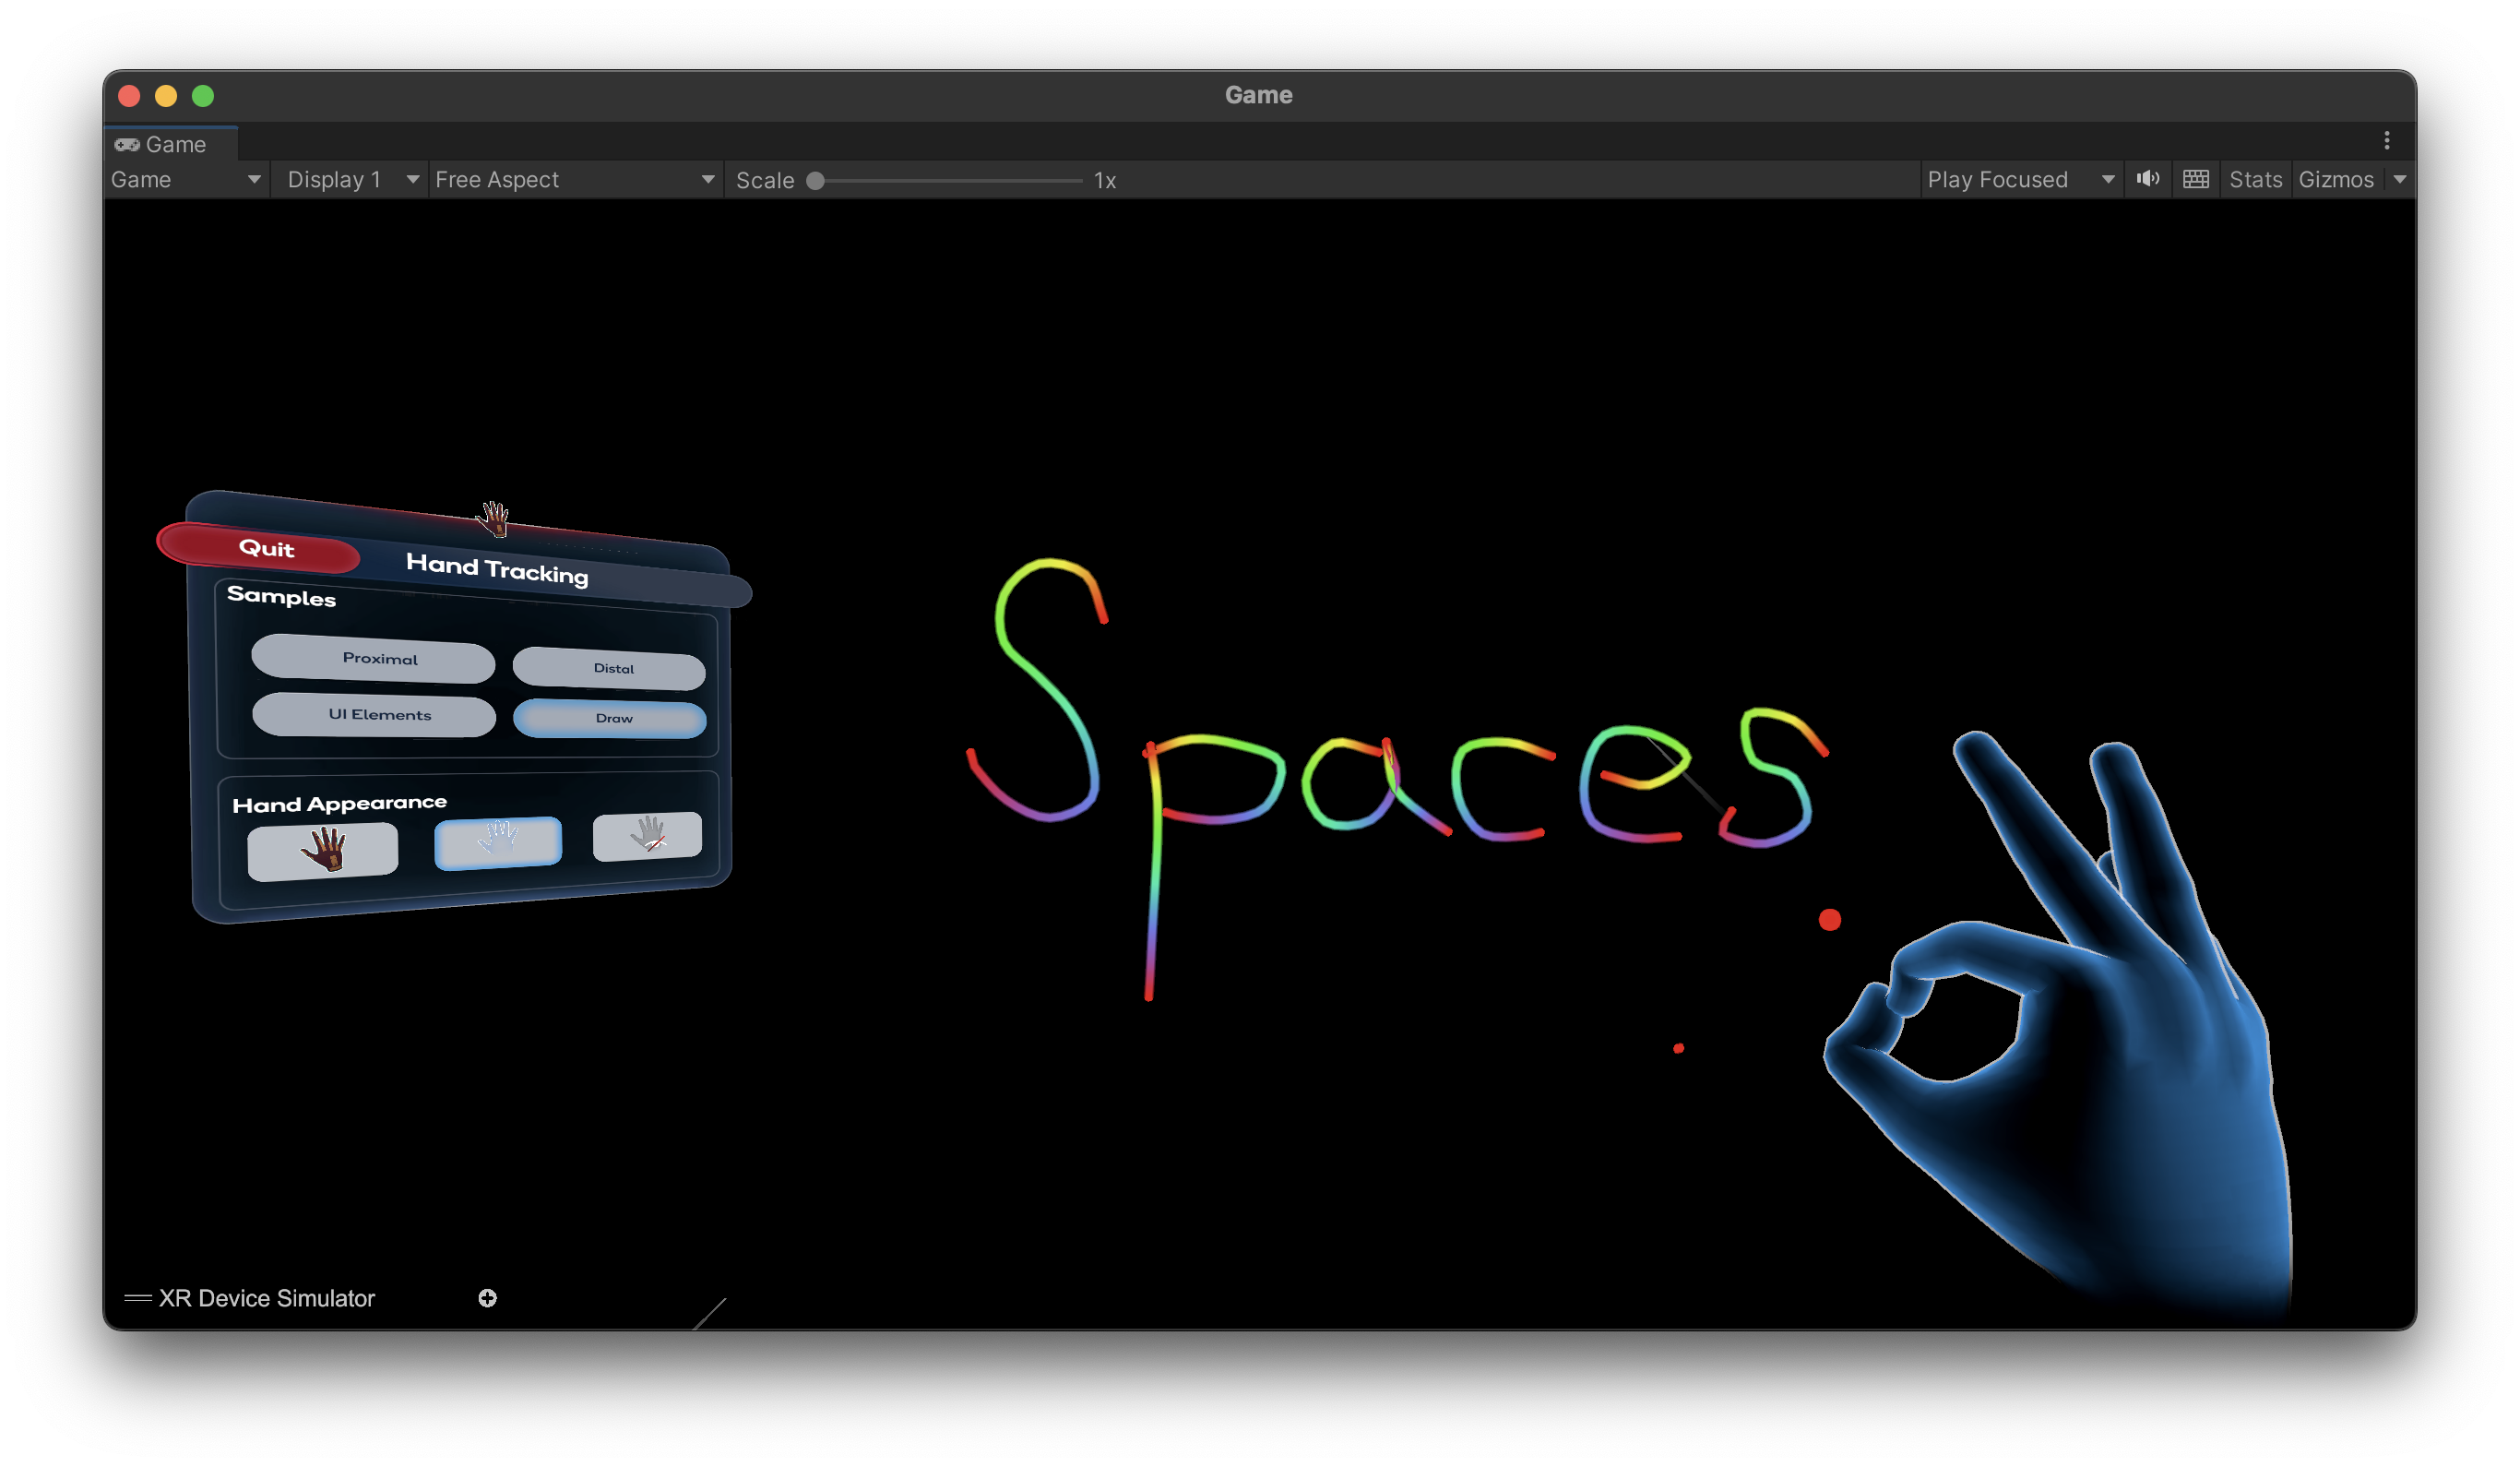Expand the Gizmos dropdown arrow
Screen dimensions: 2520x1467
click(2399, 180)
